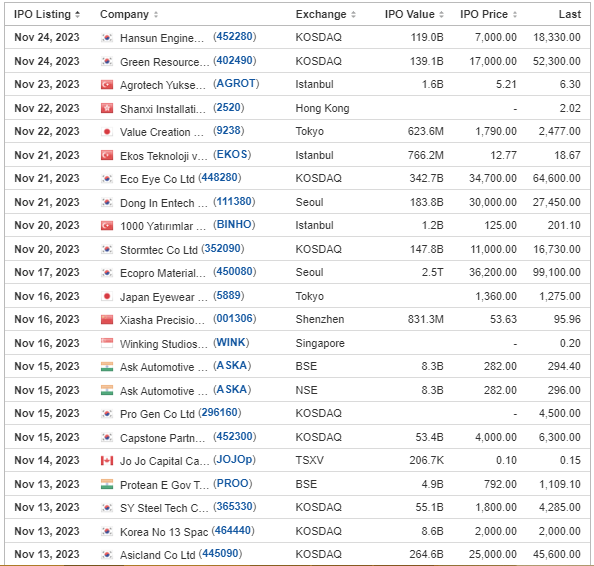Image resolution: width=594 pixels, height=566 pixels.
Task: Sort table by IPO Price column
Action: point(488,14)
